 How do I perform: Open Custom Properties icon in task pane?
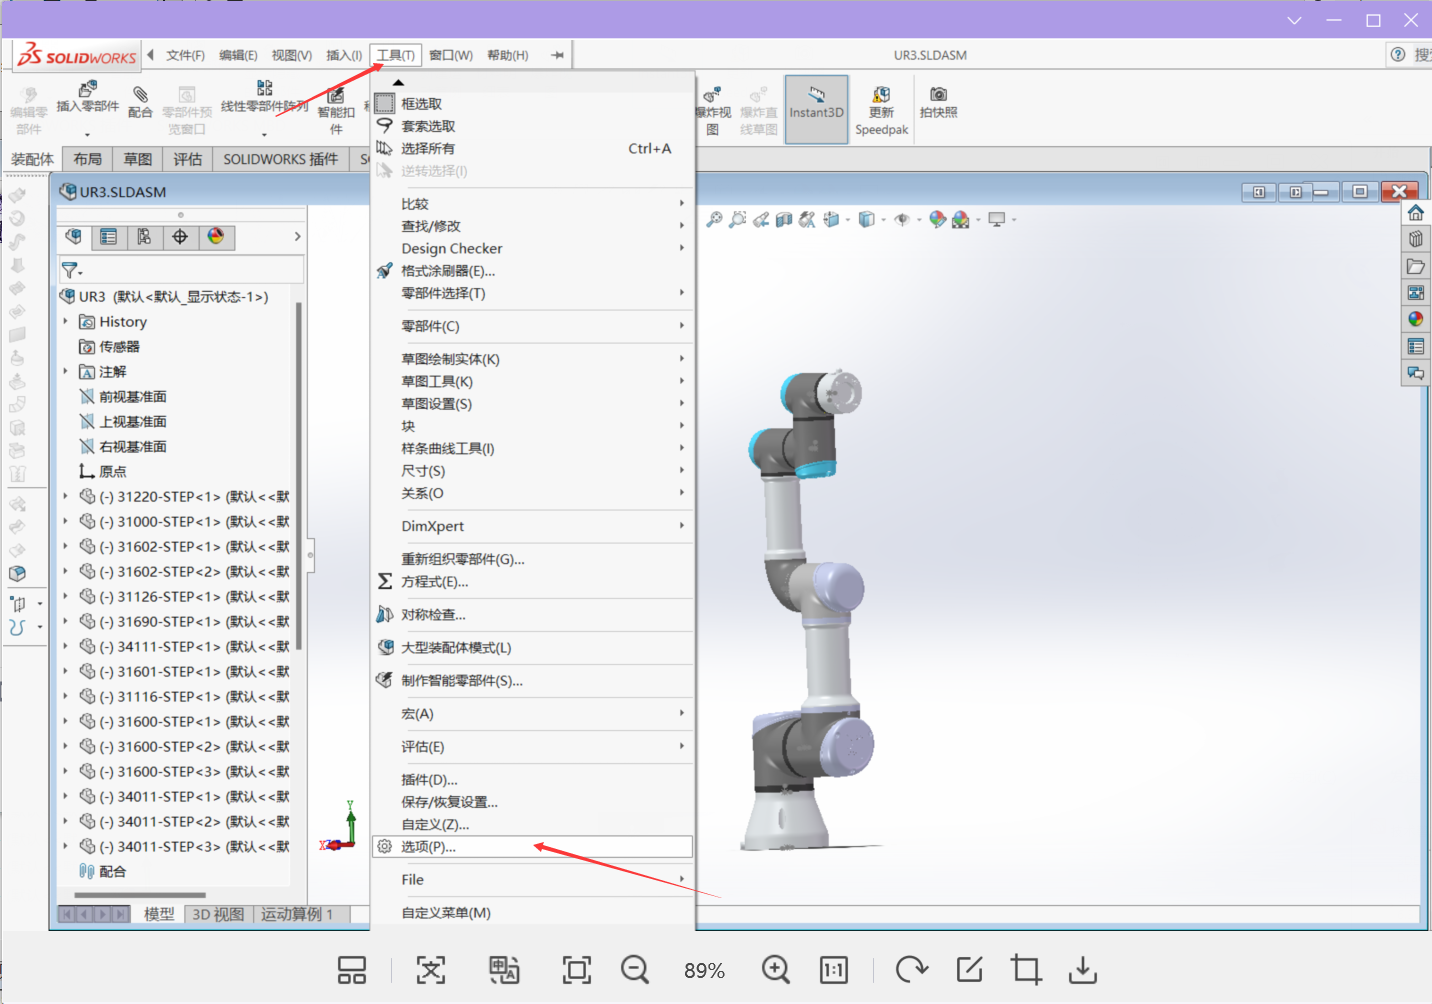1415,346
